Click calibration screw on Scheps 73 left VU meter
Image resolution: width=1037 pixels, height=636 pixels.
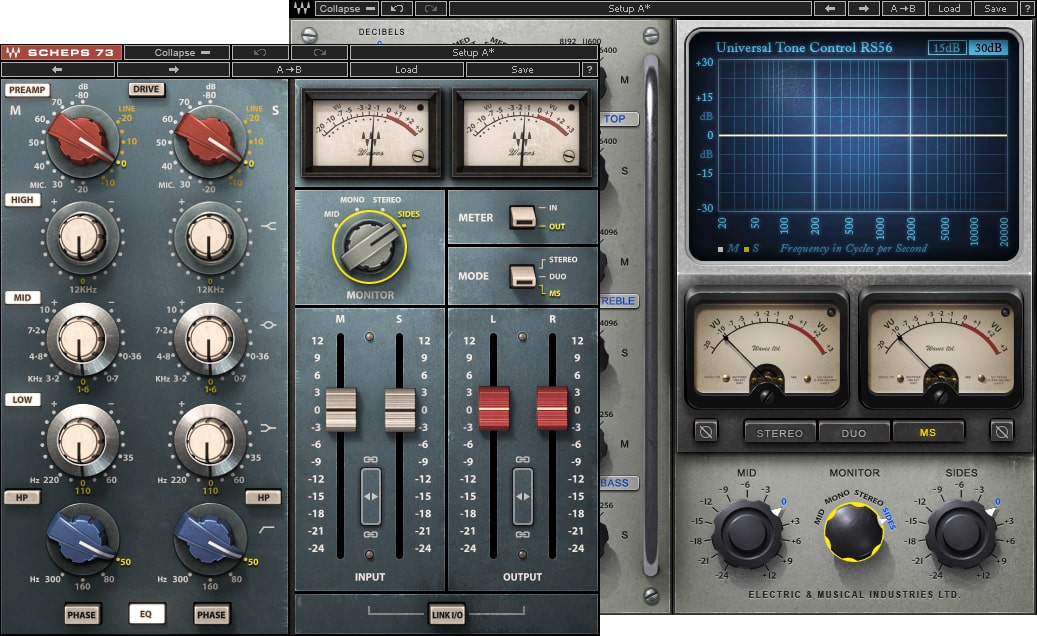click(x=417, y=156)
